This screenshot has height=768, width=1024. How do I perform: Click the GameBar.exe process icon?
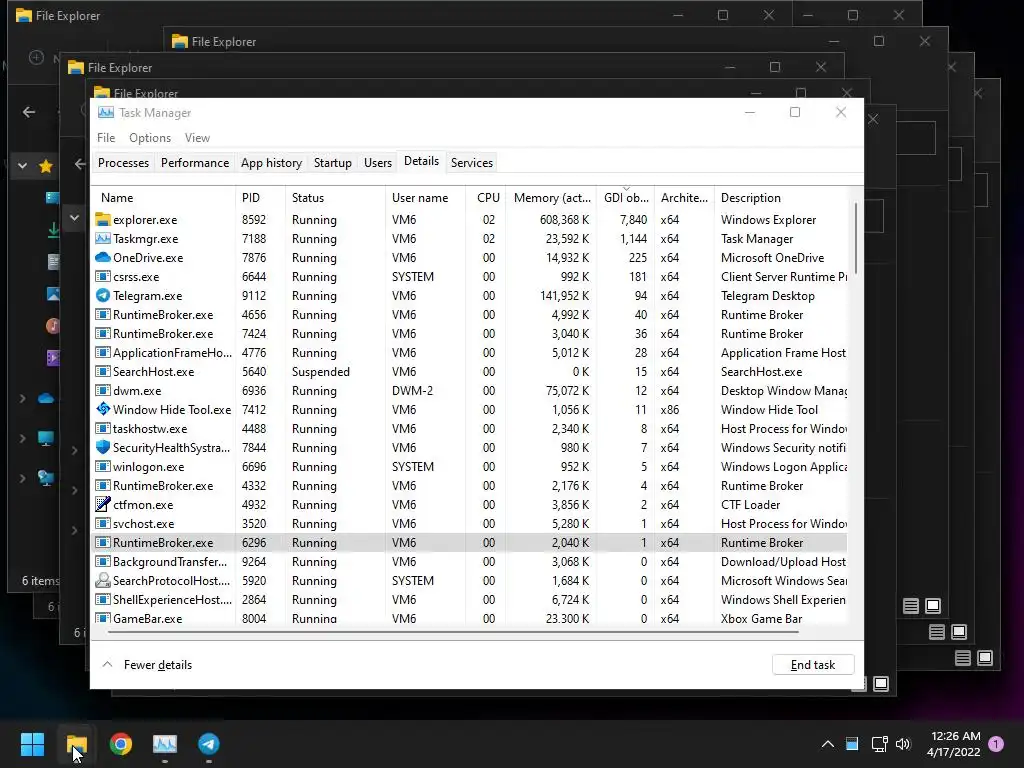point(103,618)
